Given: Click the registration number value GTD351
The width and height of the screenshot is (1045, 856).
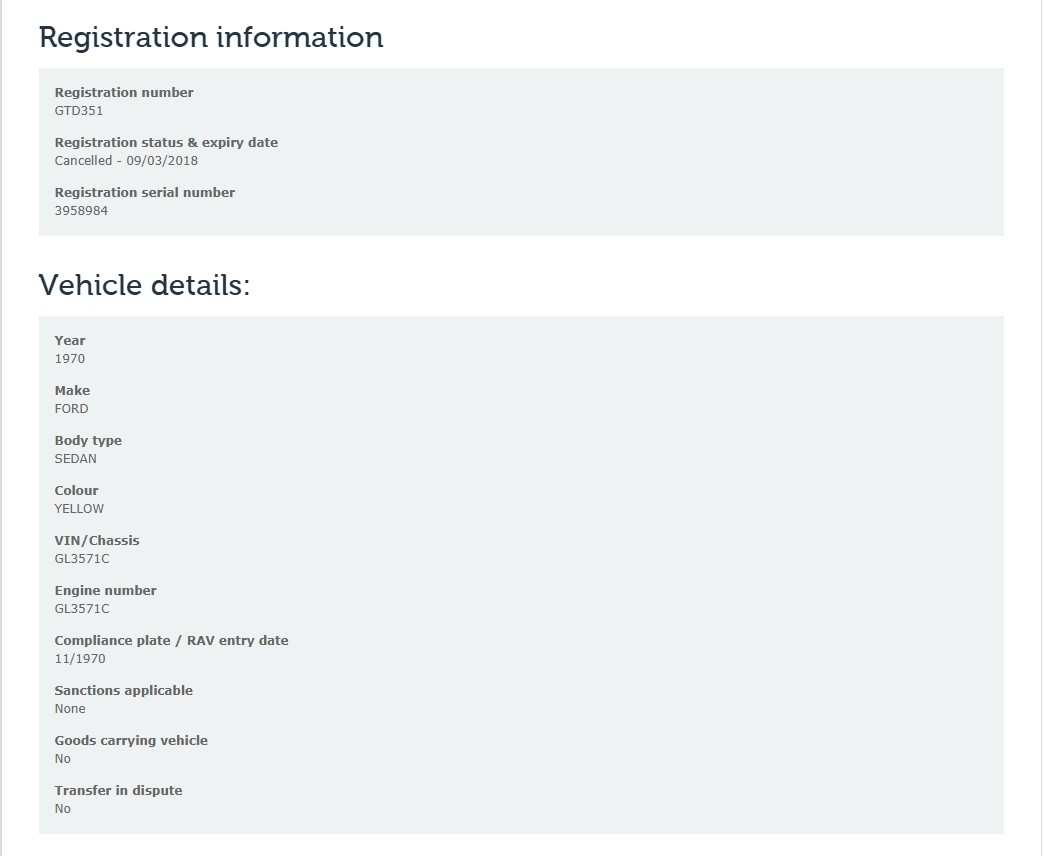Looking at the screenshot, I should [79, 111].
